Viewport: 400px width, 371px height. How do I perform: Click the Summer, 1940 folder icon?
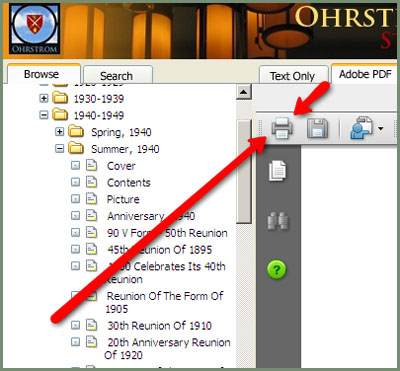(x=76, y=148)
